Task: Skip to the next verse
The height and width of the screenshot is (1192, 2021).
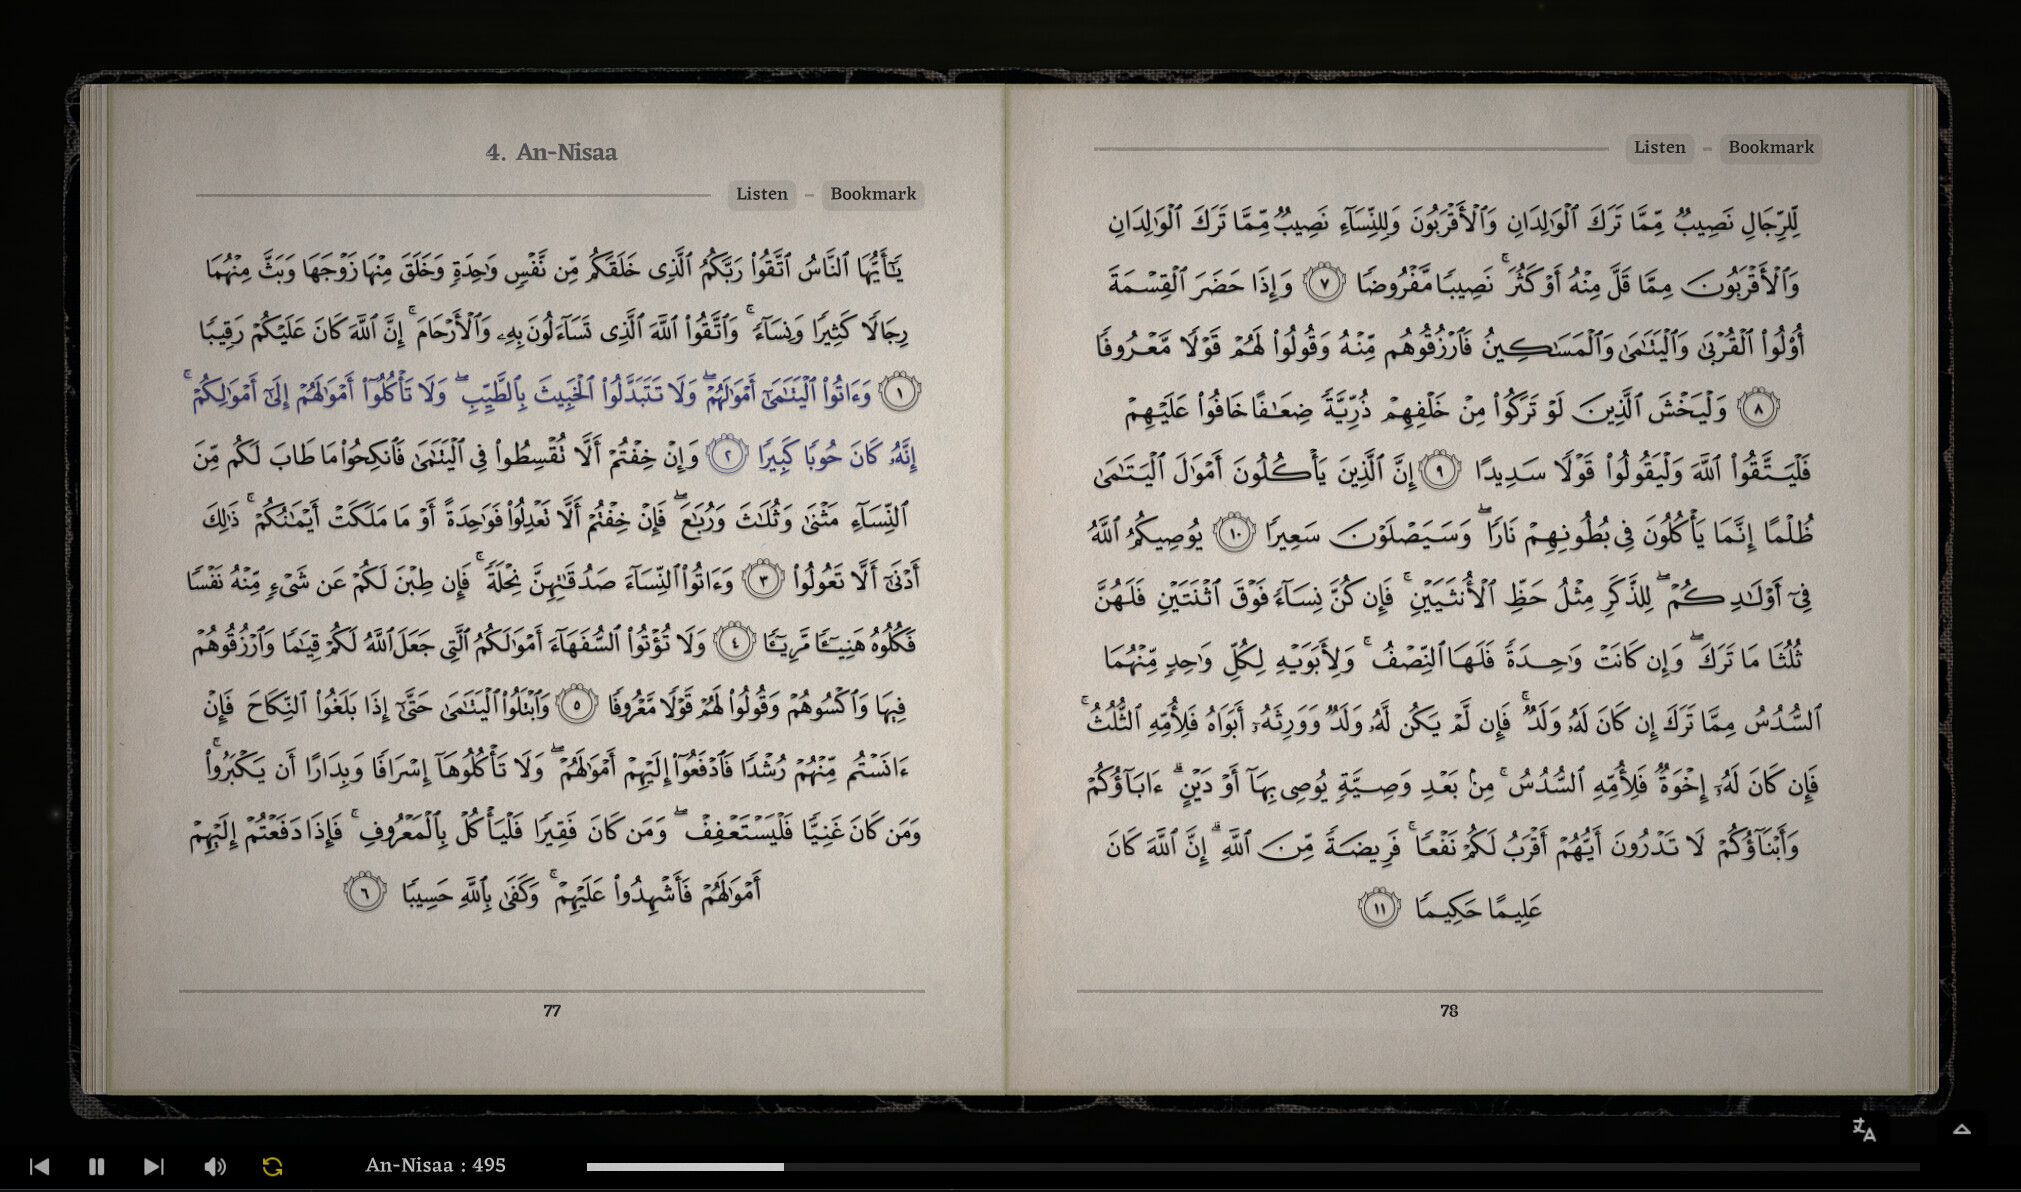Action: (x=153, y=1165)
